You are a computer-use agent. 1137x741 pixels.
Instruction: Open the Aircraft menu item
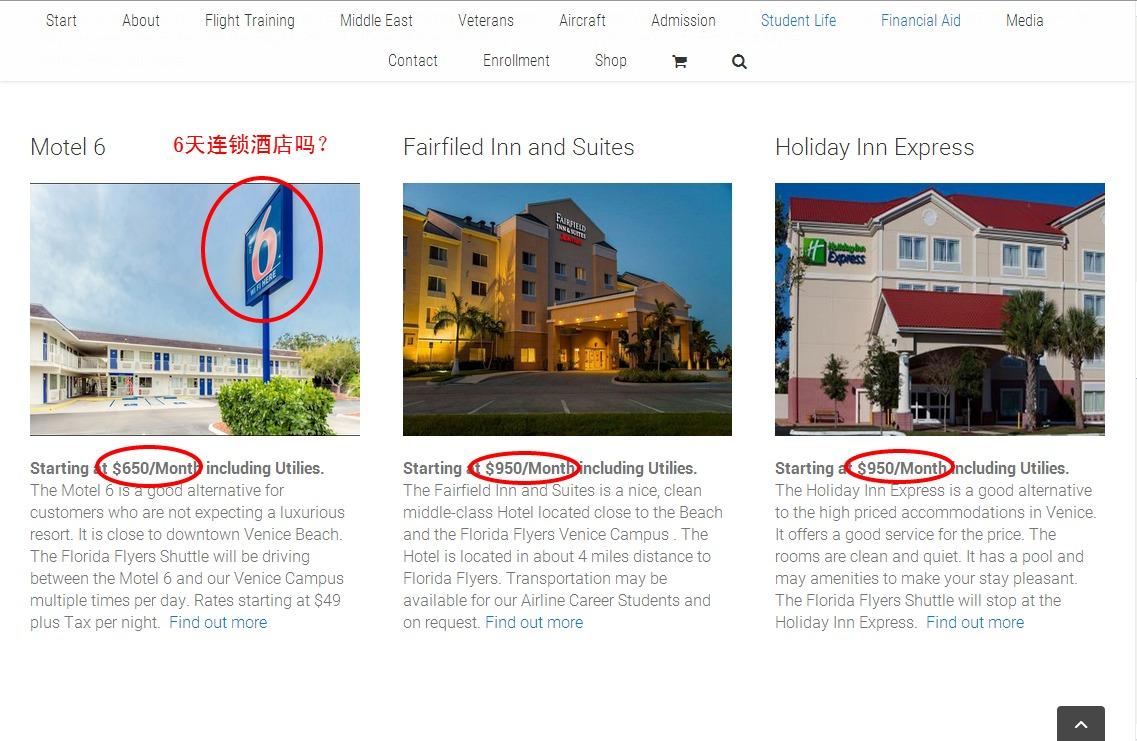click(582, 20)
